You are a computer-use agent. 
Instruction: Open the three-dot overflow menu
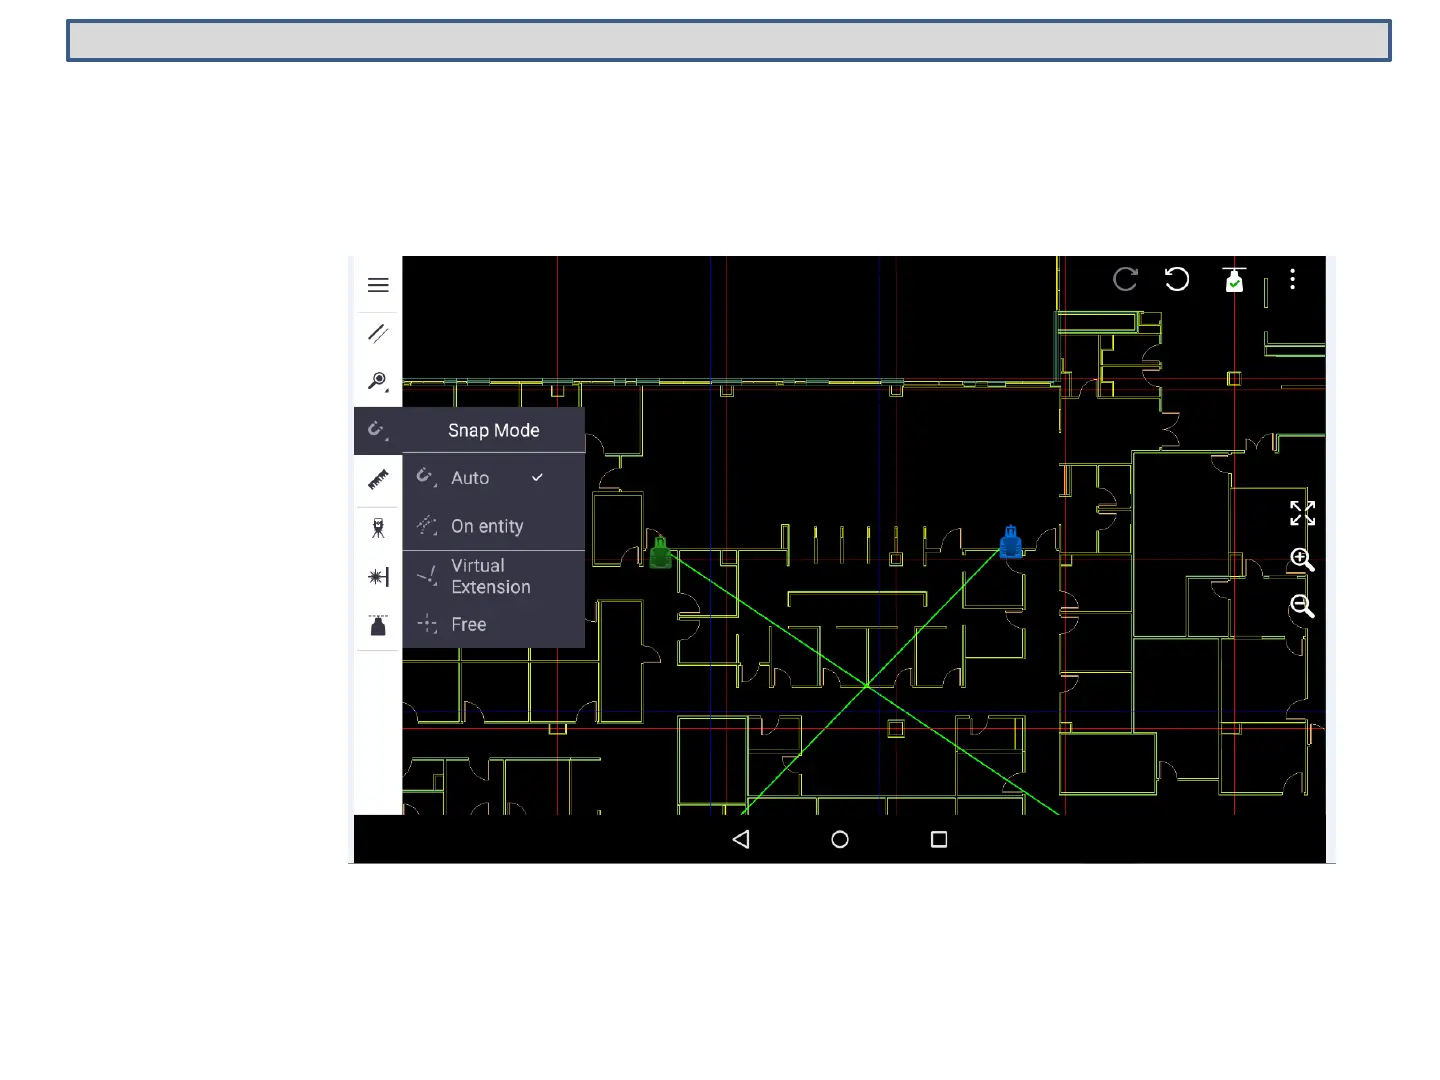(x=1293, y=279)
